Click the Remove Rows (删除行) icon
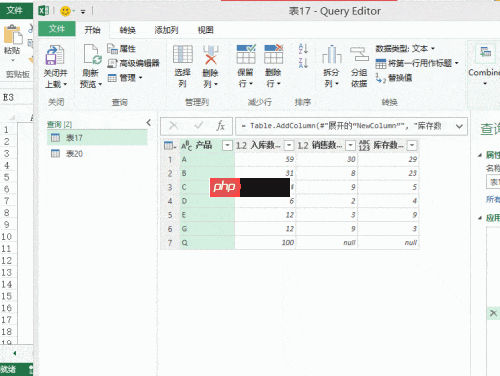This screenshot has width=500, height=376. 274,54
